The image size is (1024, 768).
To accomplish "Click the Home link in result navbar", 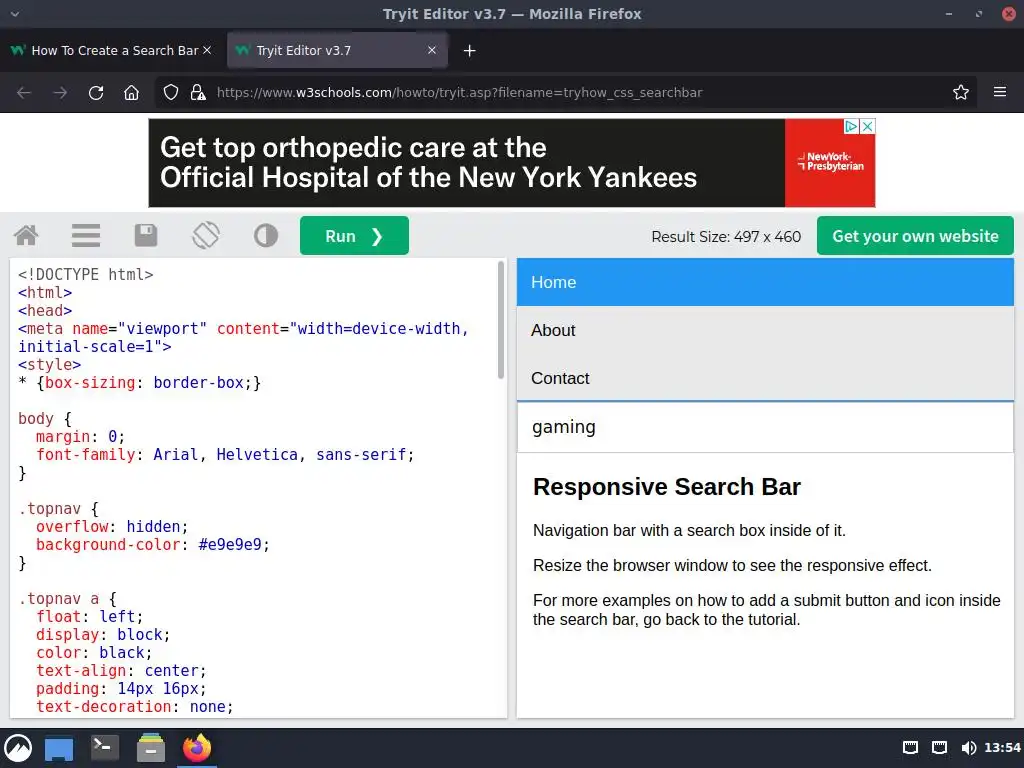I will pyautogui.click(x=765, y=282).
